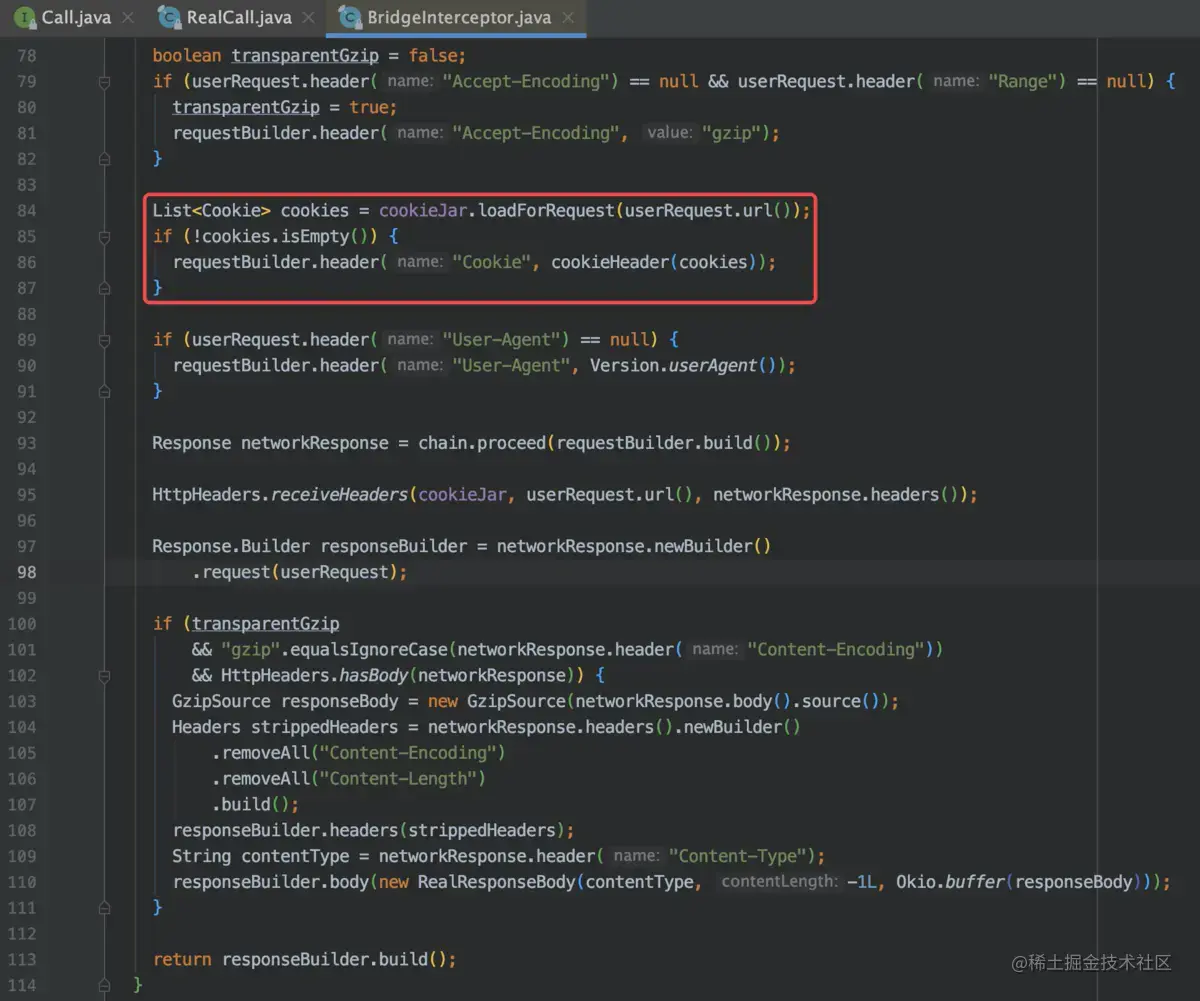The width and height of the screenshot is (1200, 1001).
Task: Click 'networkResponse.newBuilder()' on line 97
Action: pos(634,546)
